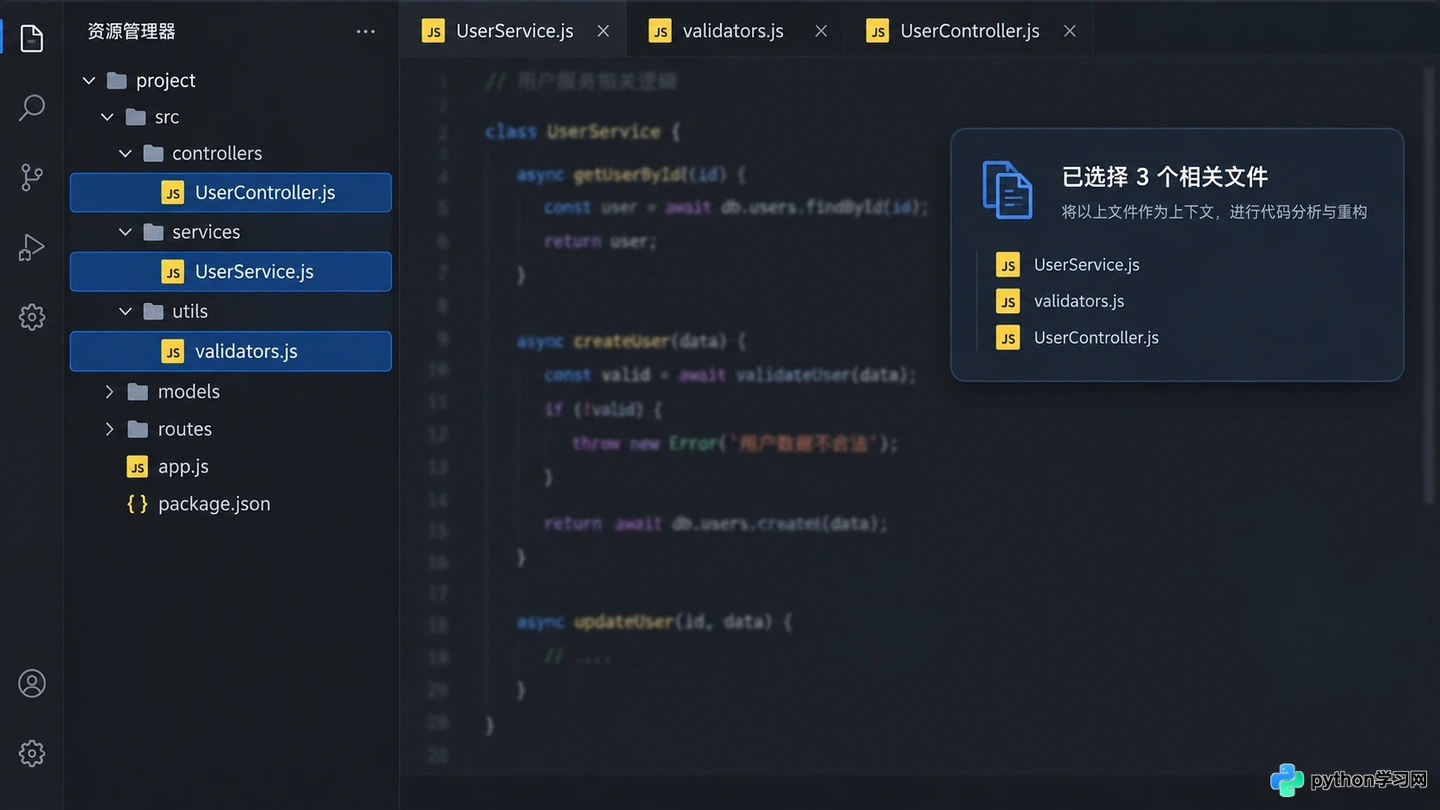This screenshot has width=1440, height=810.
Task: Close the UserController.js tab
Action: pos(1070,31)
